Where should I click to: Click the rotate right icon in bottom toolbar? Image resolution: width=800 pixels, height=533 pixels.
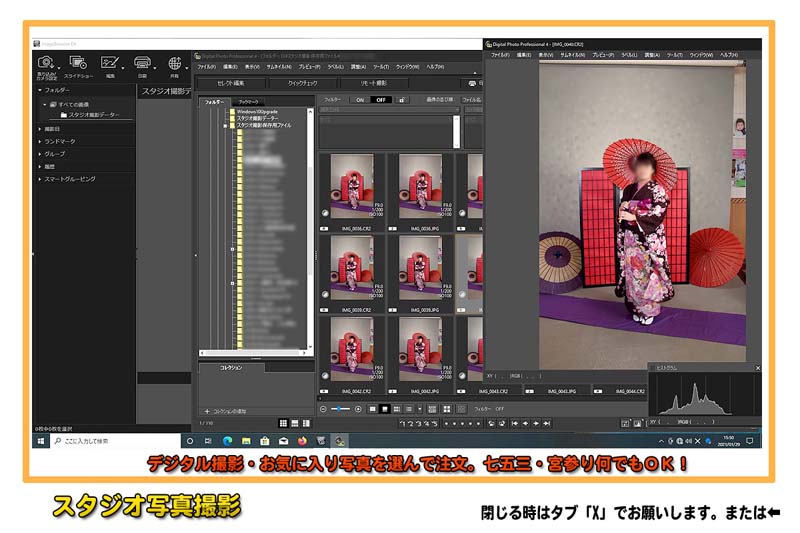pyautogui.click(x=502, y=423)
